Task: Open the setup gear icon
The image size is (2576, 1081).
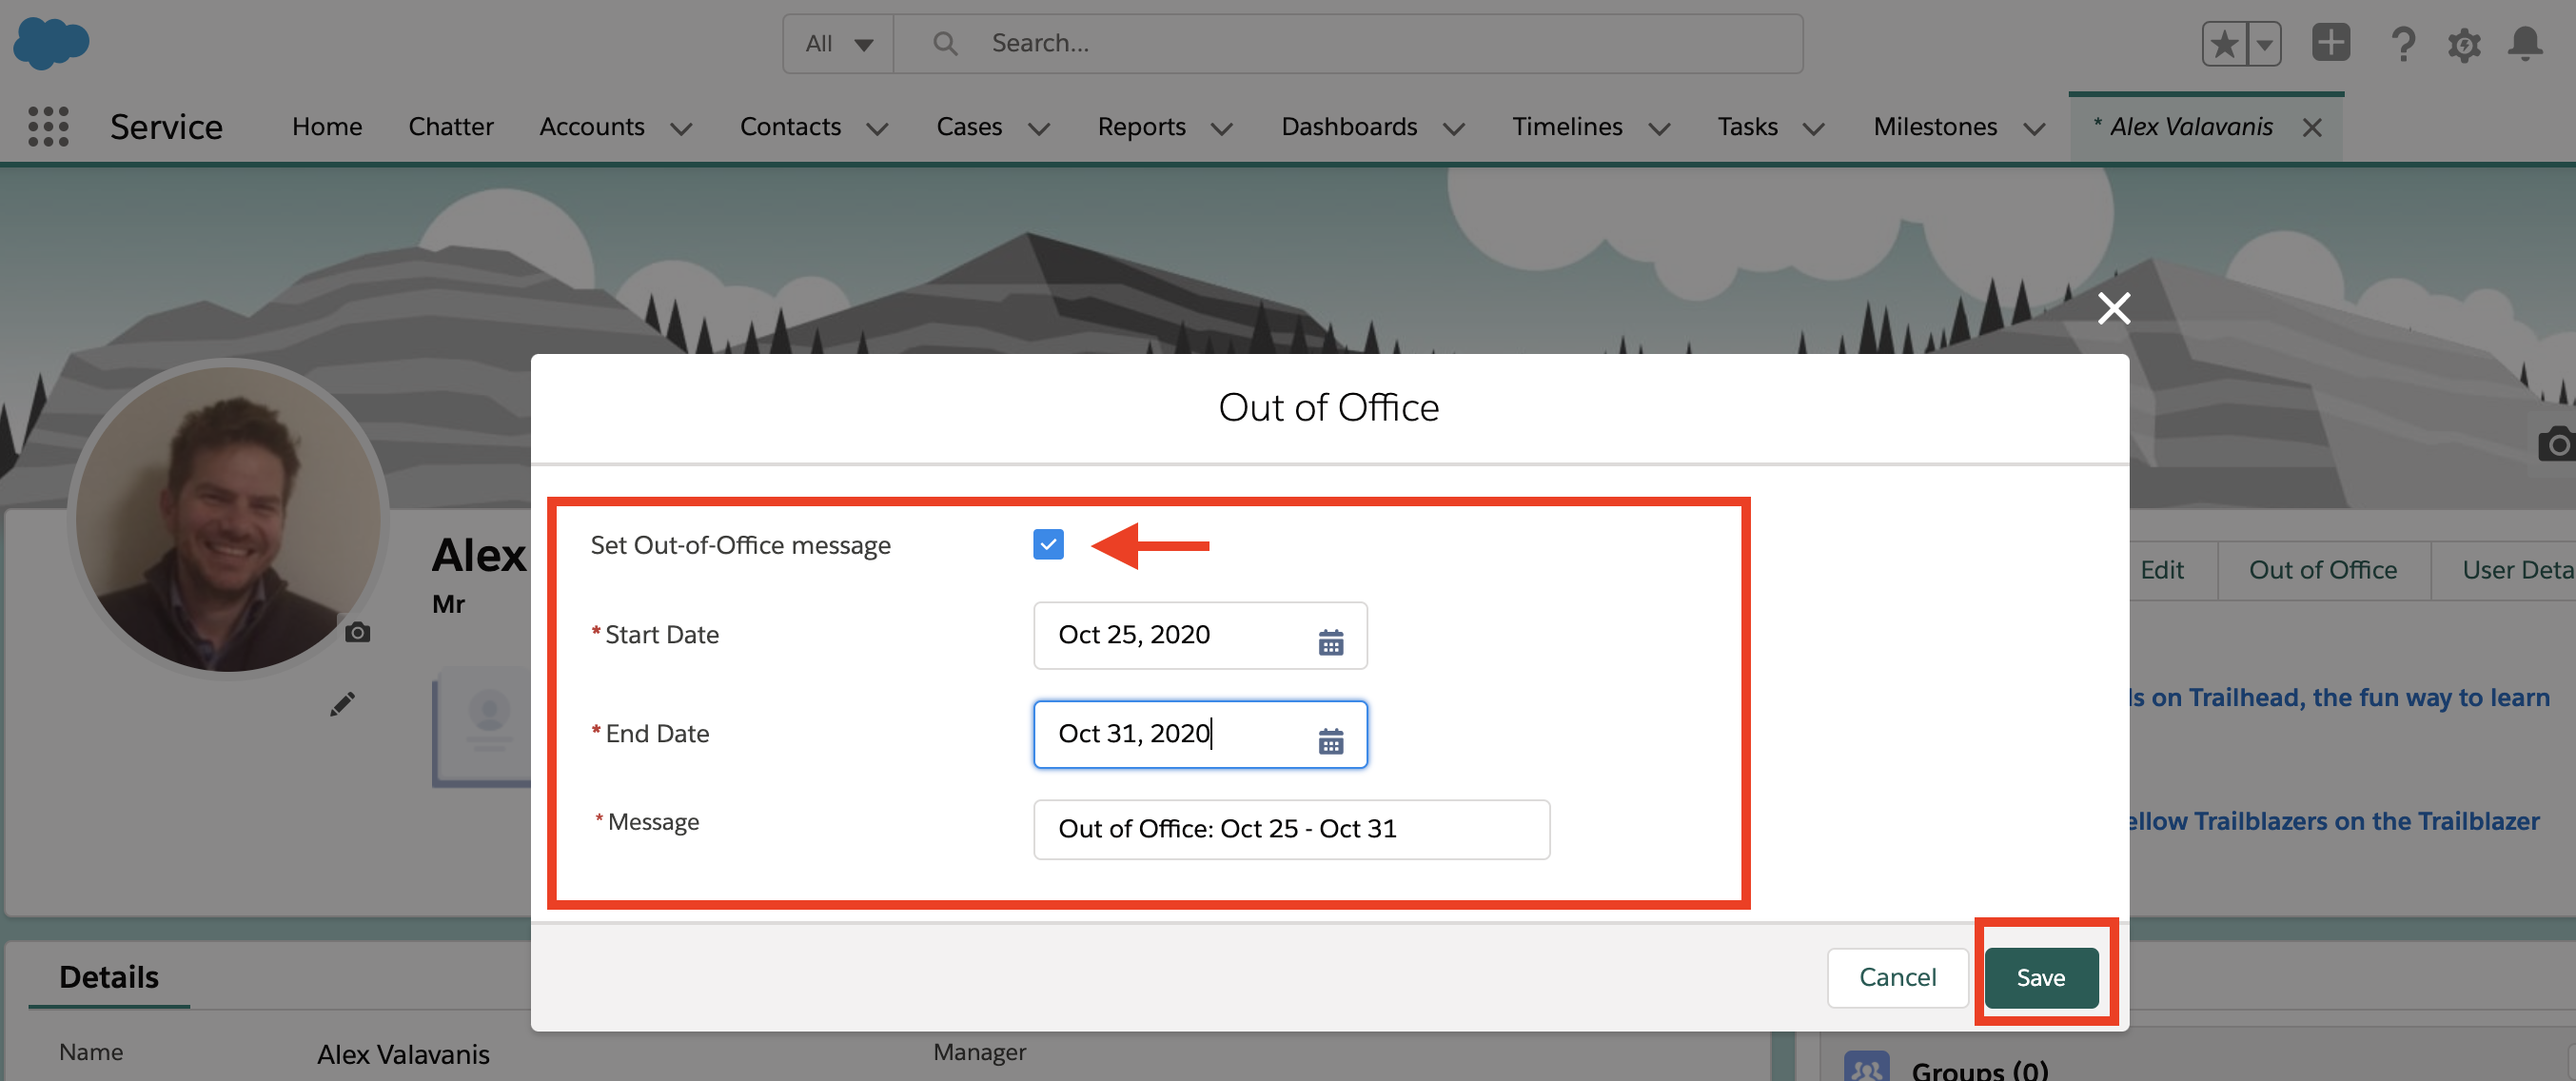Action: pyautogui.click(x=2464, y=45)
